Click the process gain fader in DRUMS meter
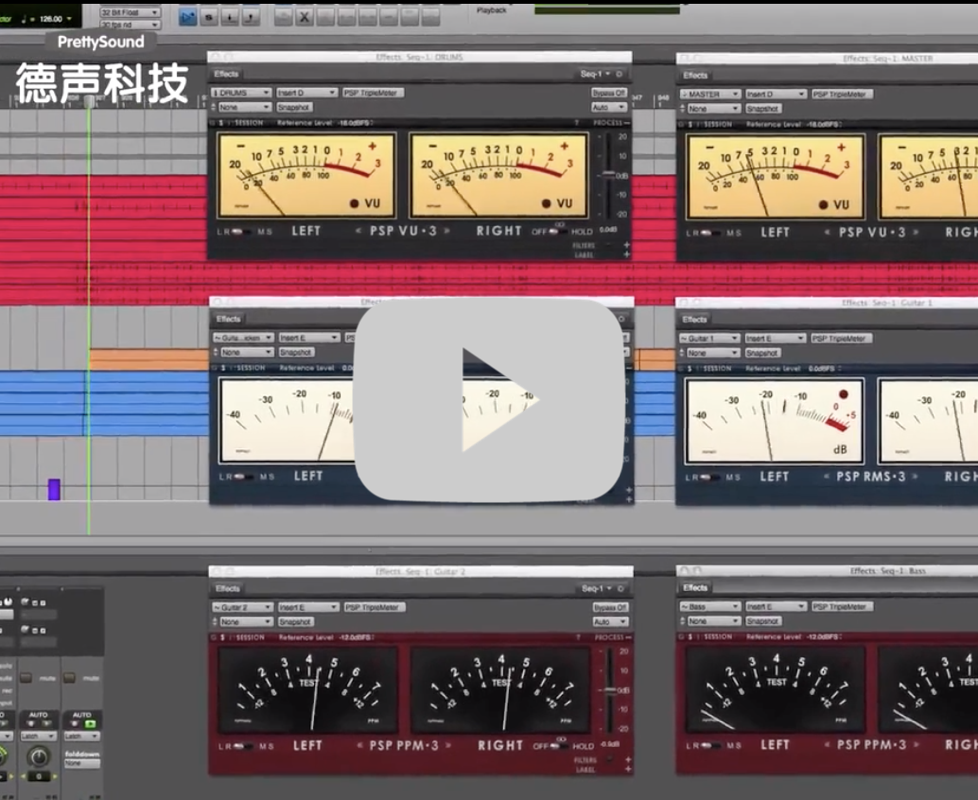Screen dimensions: 978x800 click(608, 175)
